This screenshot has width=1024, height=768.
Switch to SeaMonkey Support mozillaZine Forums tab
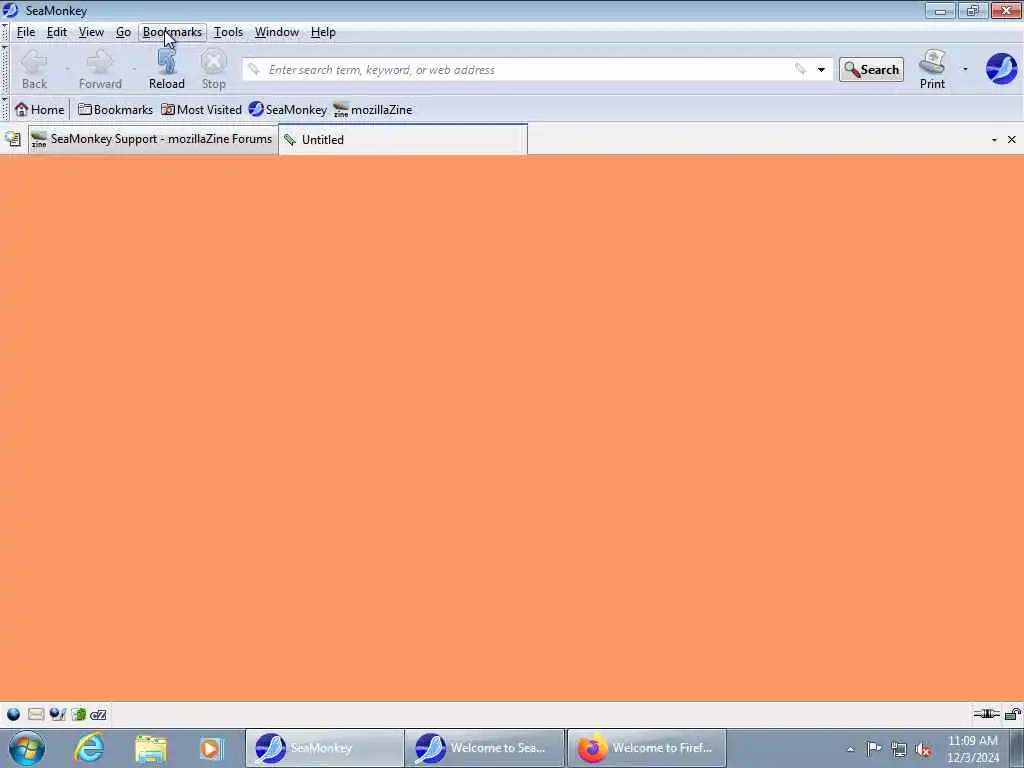153,139
